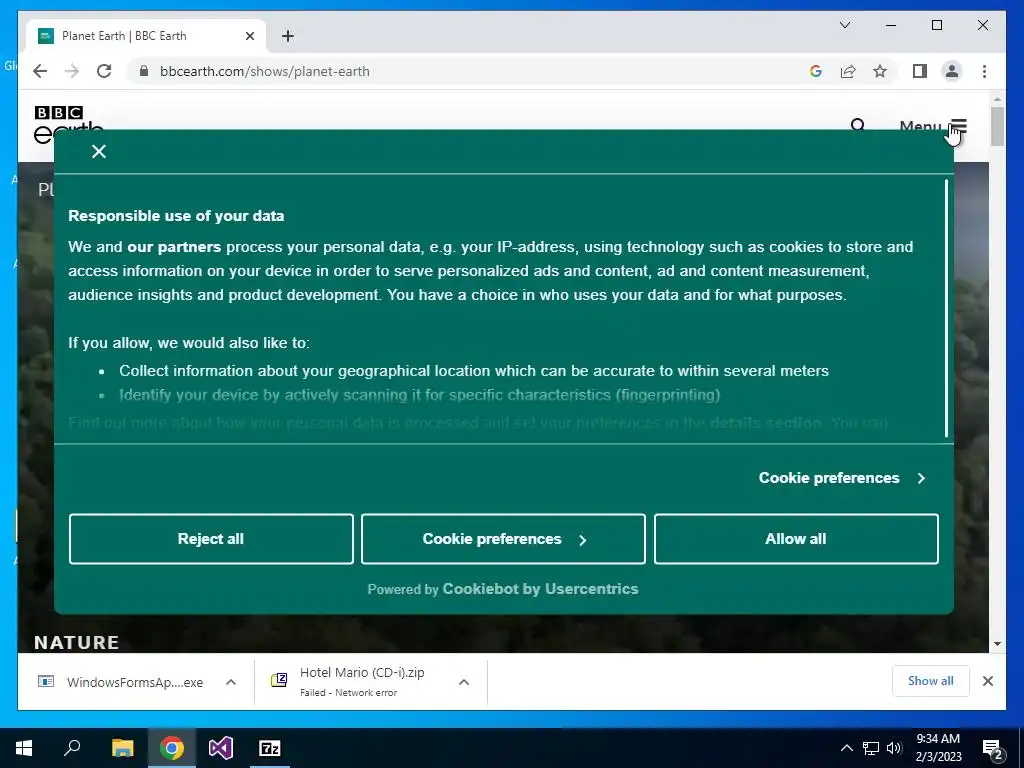Viewport: 1024px width, 768px height.
Task: Click the consent dialog text scrollbar
Action: (x=946, y=308)
